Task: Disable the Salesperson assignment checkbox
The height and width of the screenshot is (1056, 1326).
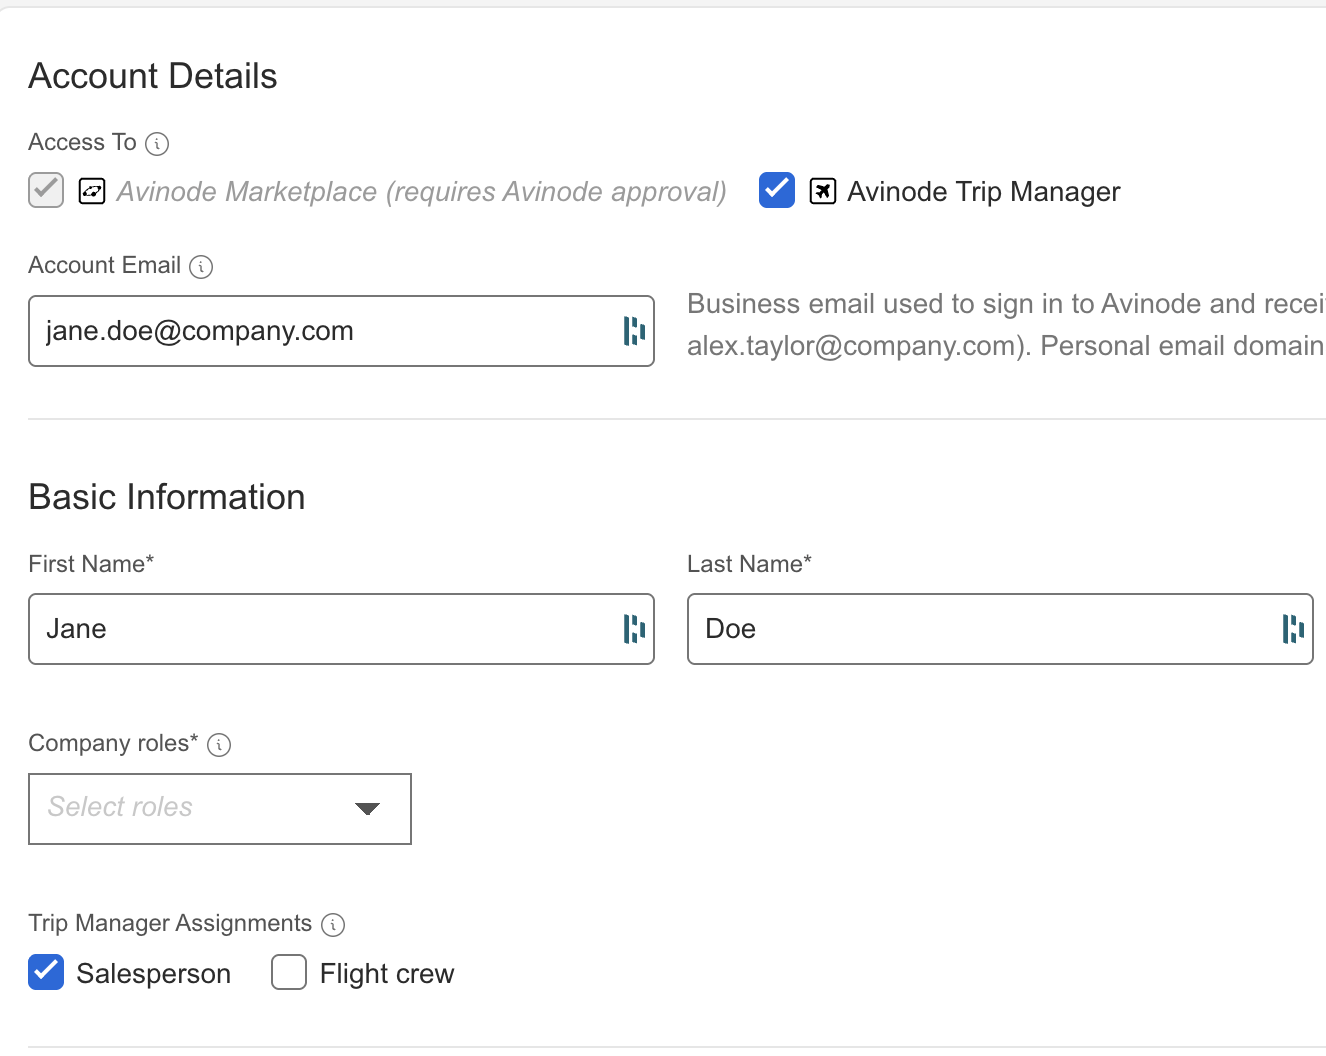Action: pos(46,972)
